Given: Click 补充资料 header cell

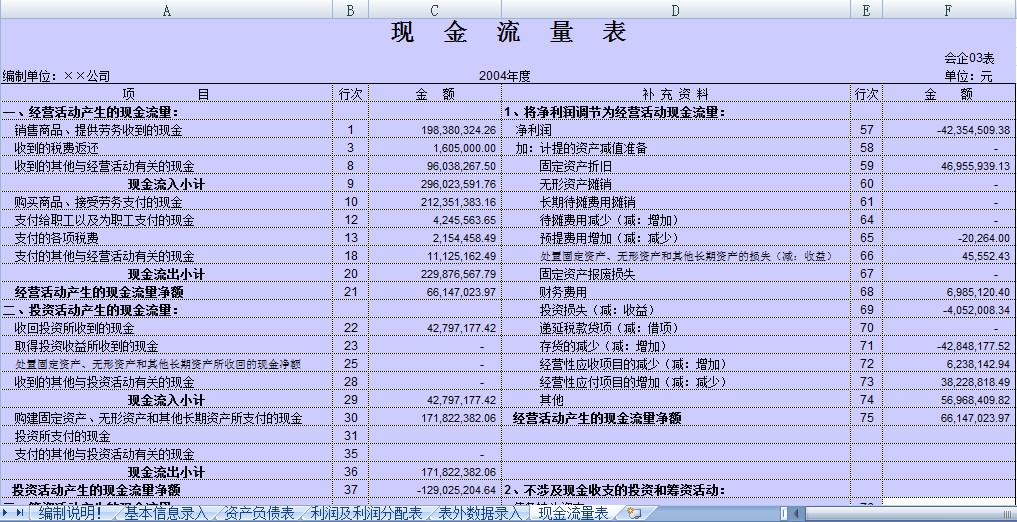Looking at the screenshot, I should click(676, 94).
